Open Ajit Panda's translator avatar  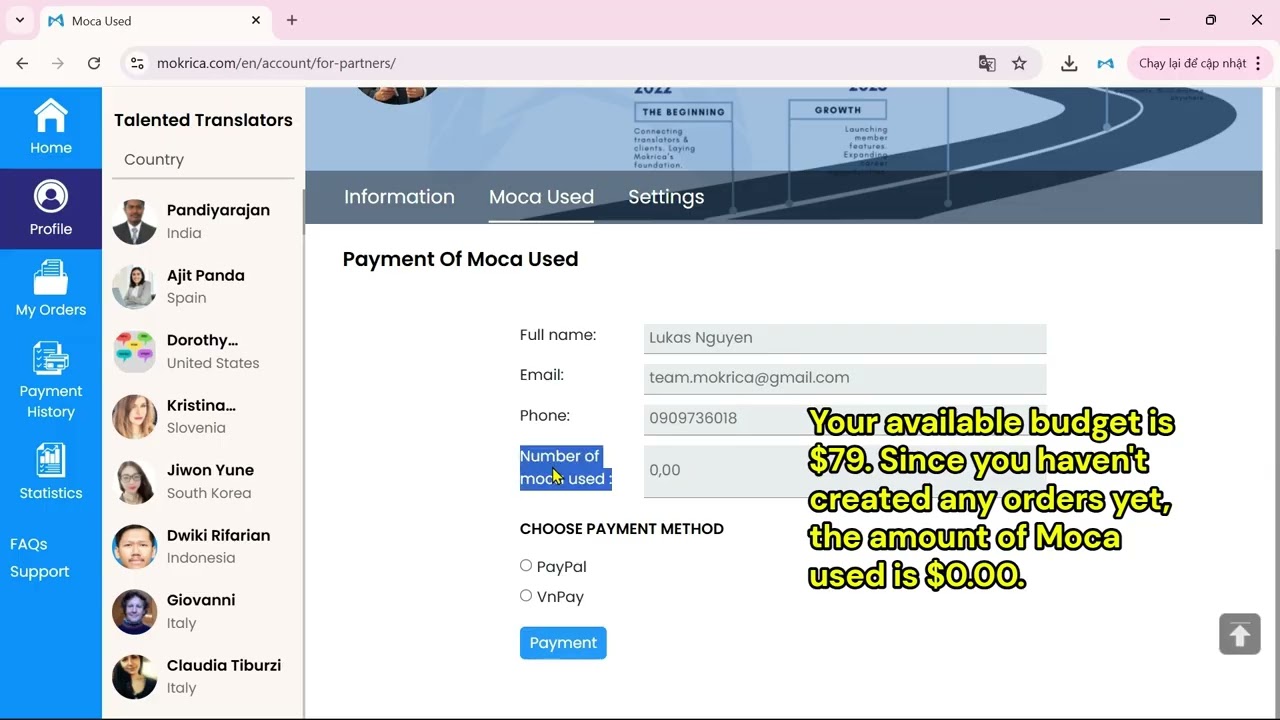(x=134, y=287)
